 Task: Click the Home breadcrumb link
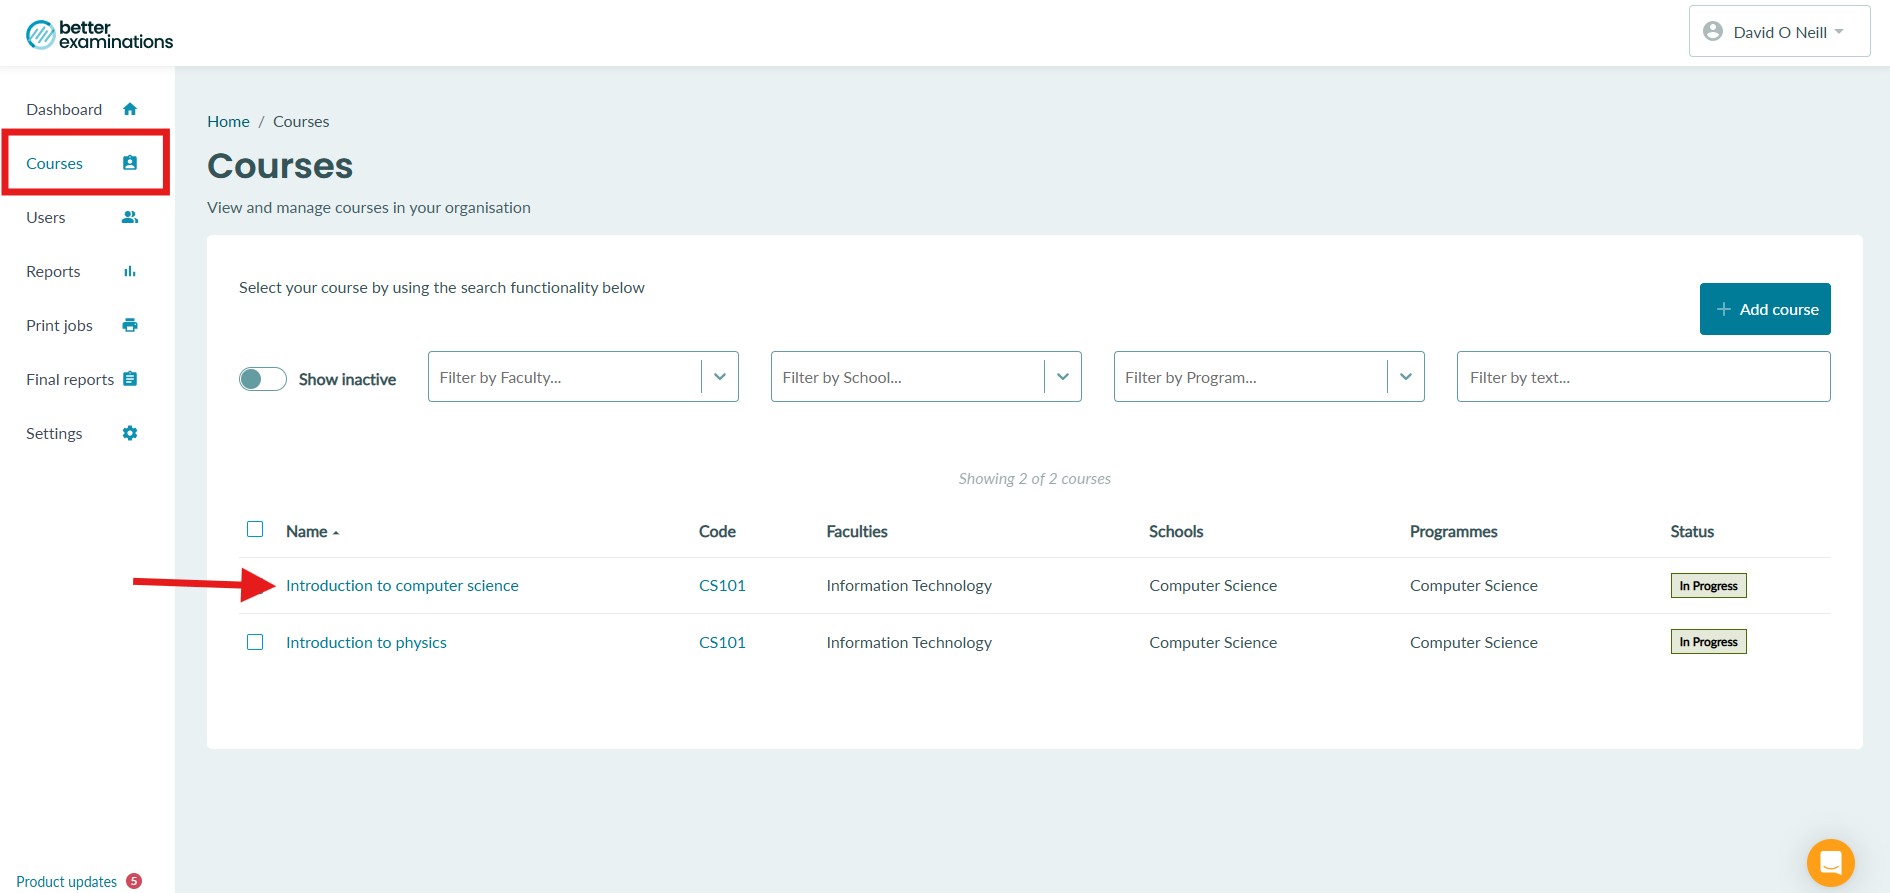tap(228, 121)
